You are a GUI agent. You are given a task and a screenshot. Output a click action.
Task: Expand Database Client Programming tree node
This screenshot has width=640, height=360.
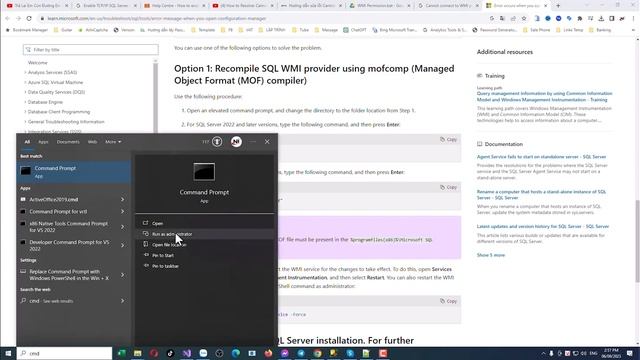(x=25, y=111)
